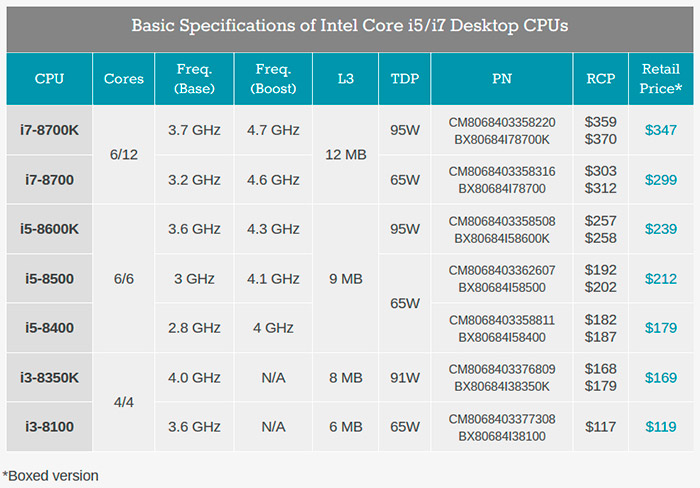
Task: Select the $169 retail price
Action: coord(661,378)
